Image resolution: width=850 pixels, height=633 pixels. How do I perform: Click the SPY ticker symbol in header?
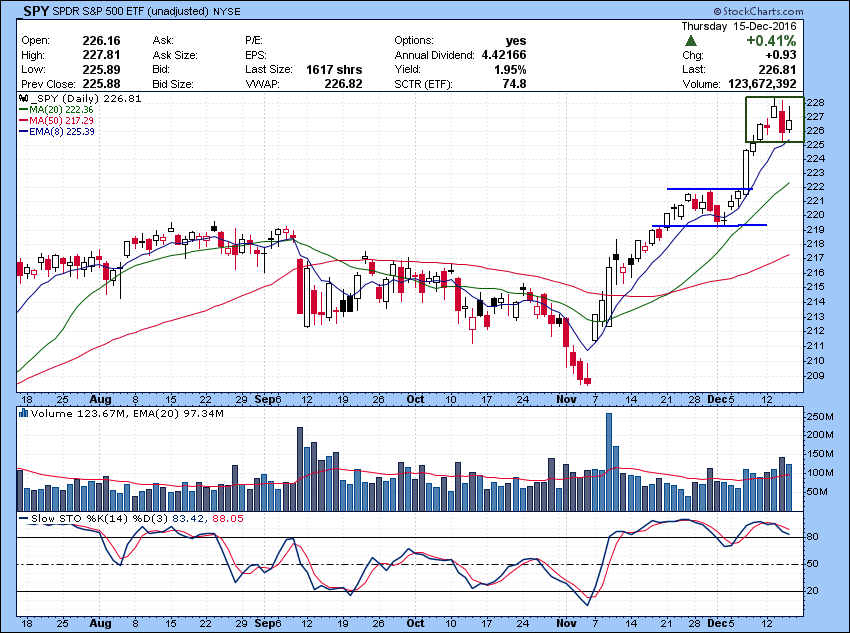[36, 10]
